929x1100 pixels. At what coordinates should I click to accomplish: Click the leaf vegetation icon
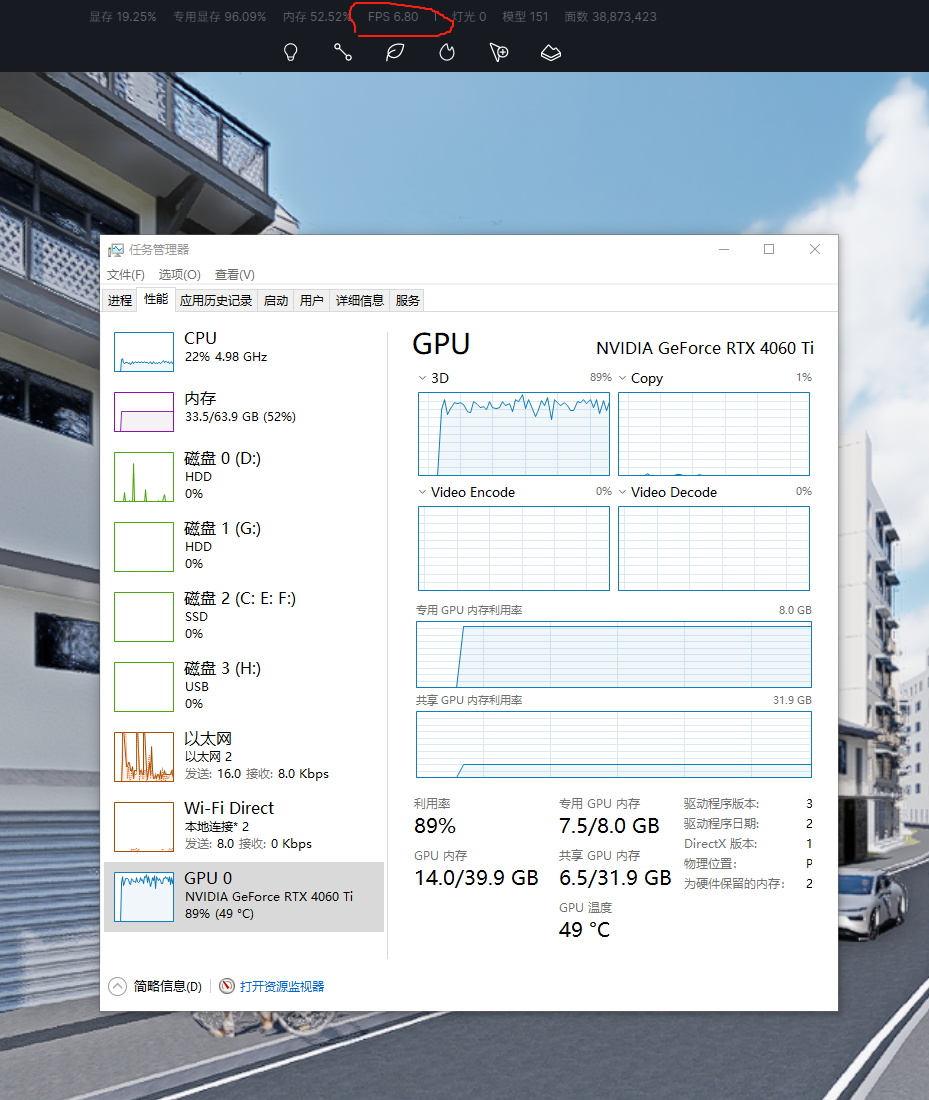[x=395, y=52]
